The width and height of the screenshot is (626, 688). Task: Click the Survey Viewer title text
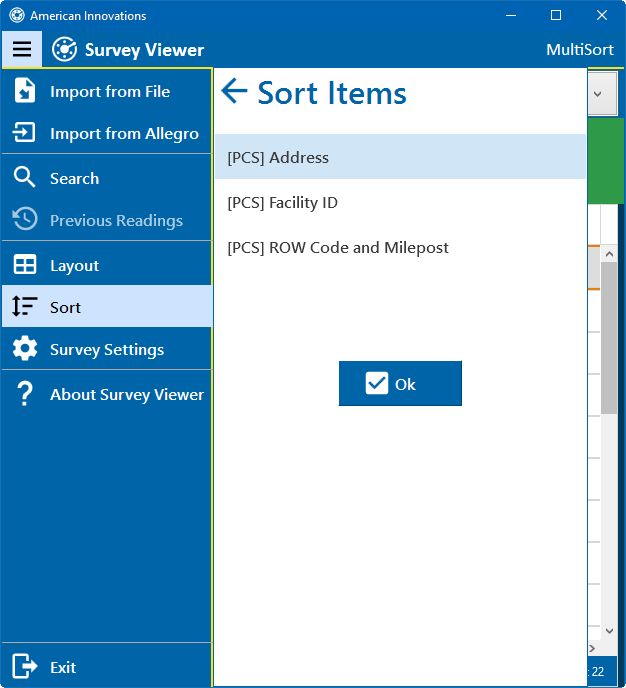(144, 50)
